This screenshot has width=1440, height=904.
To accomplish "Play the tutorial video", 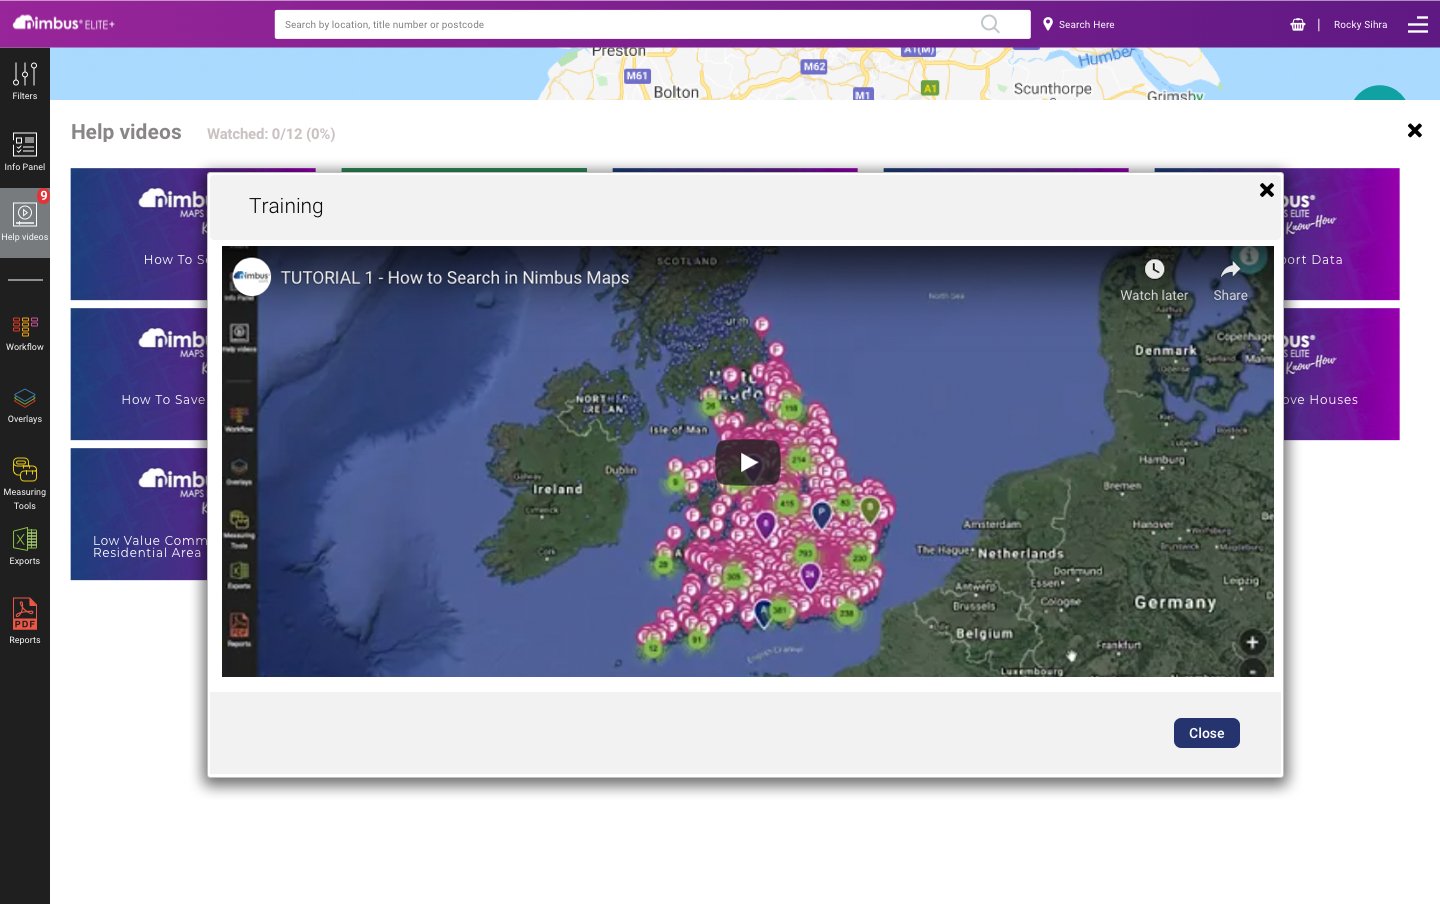I will (x=748, y=462).
